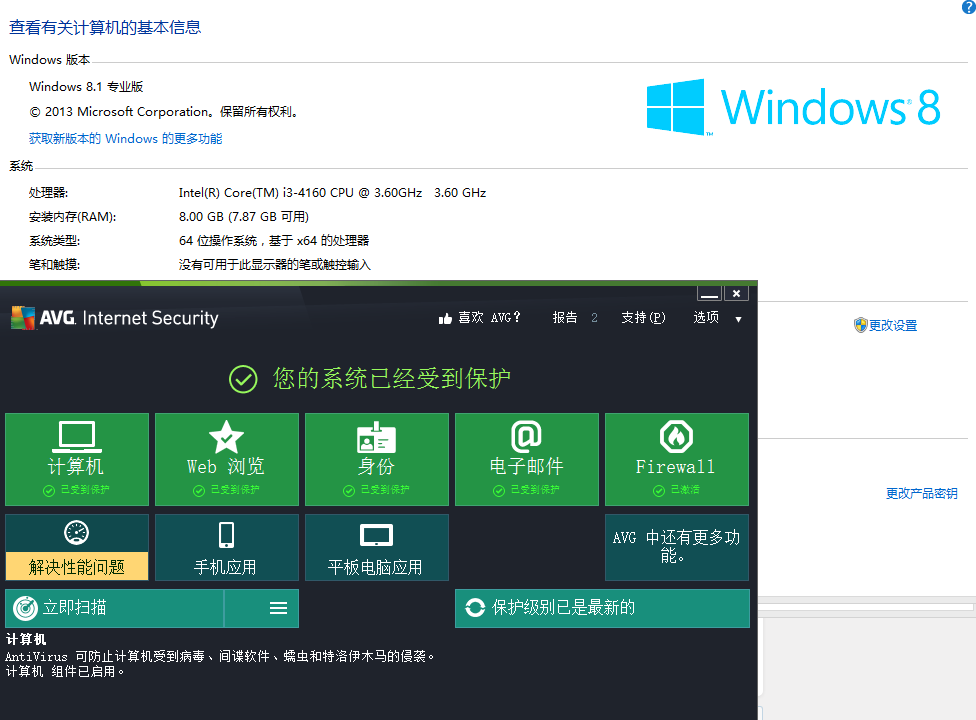Open the 报告 menu
The height and width of the screenshot is (720, 976).
pos(565,317)
